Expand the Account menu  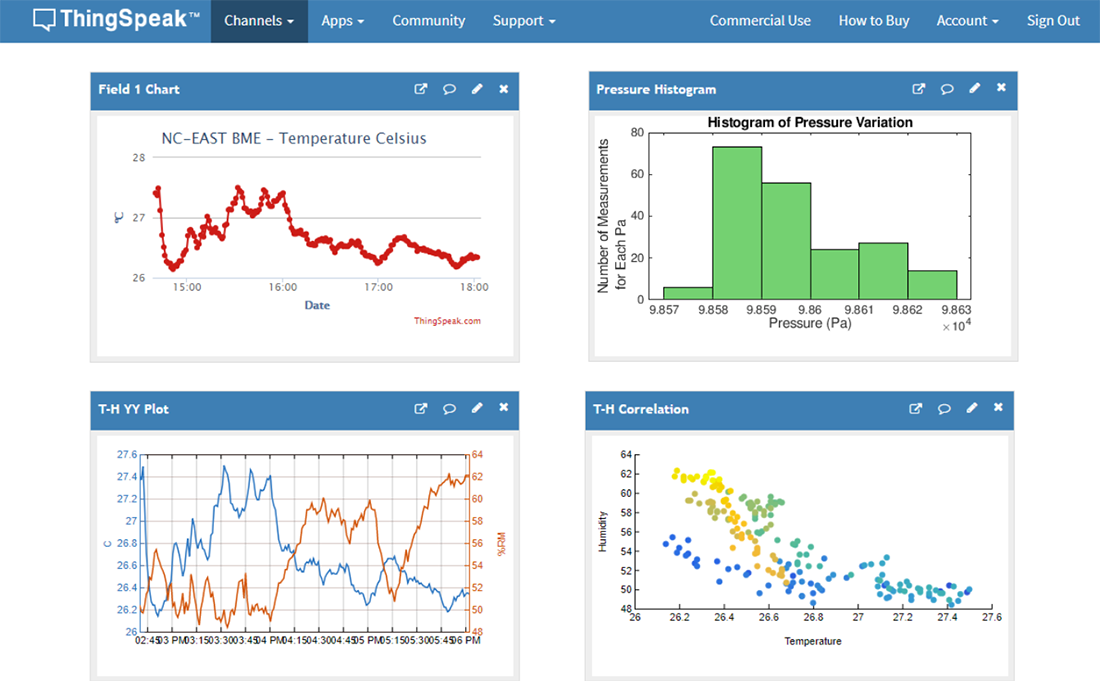pyautogui.click(x=966, y=20)
